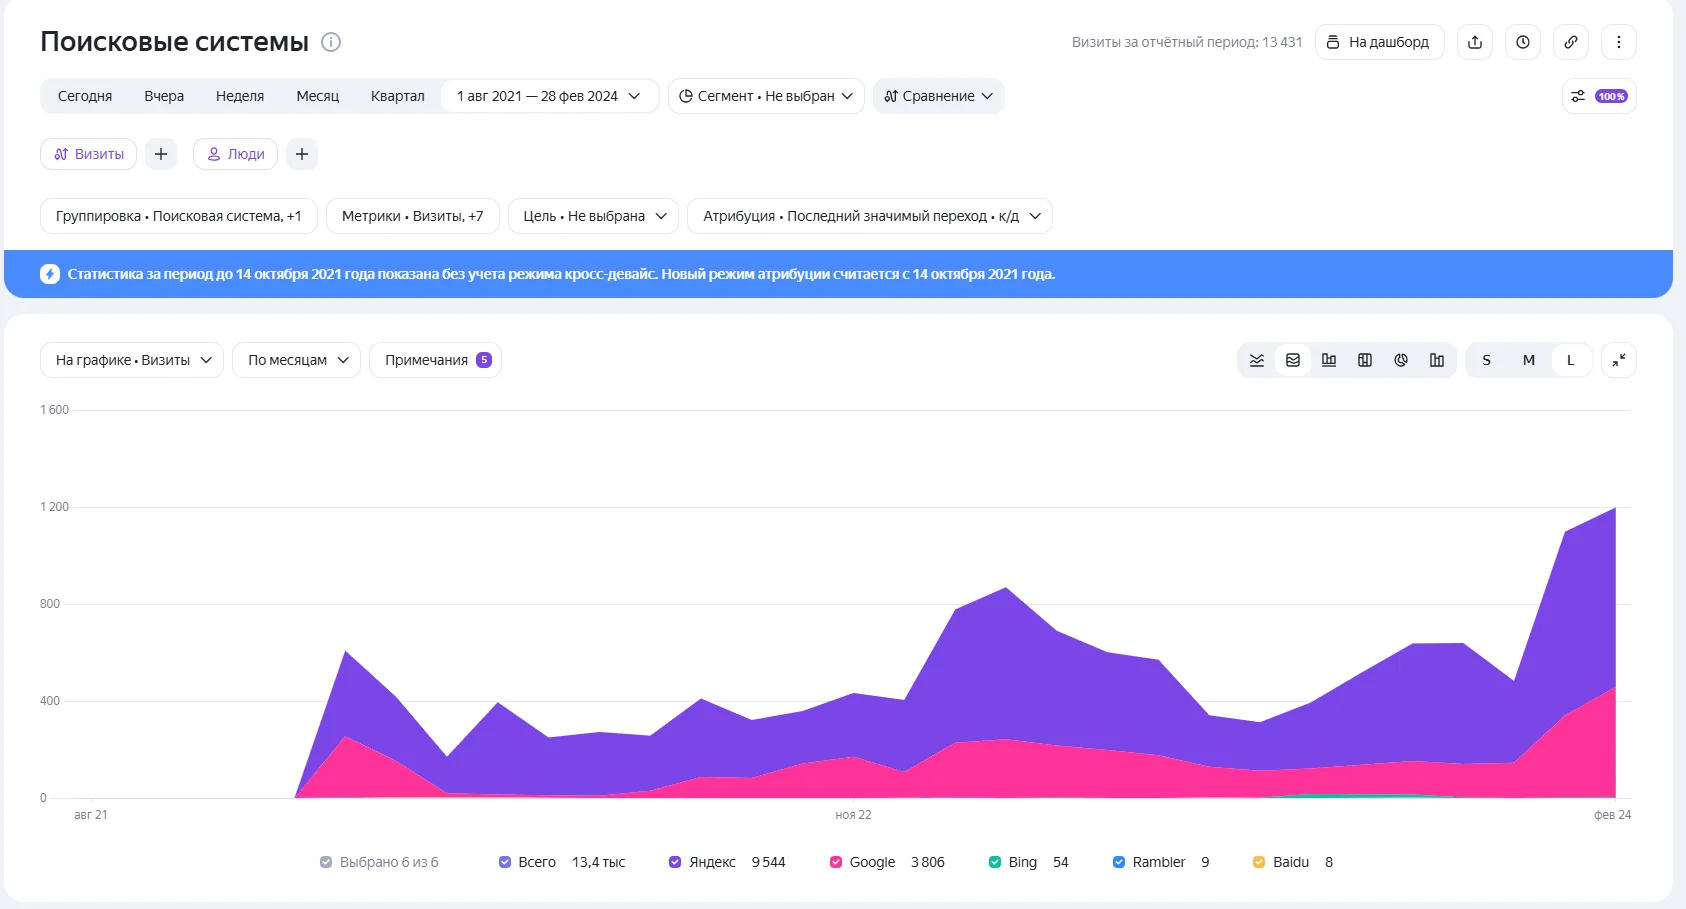Set chart size to S

(x=1487, y=360)
